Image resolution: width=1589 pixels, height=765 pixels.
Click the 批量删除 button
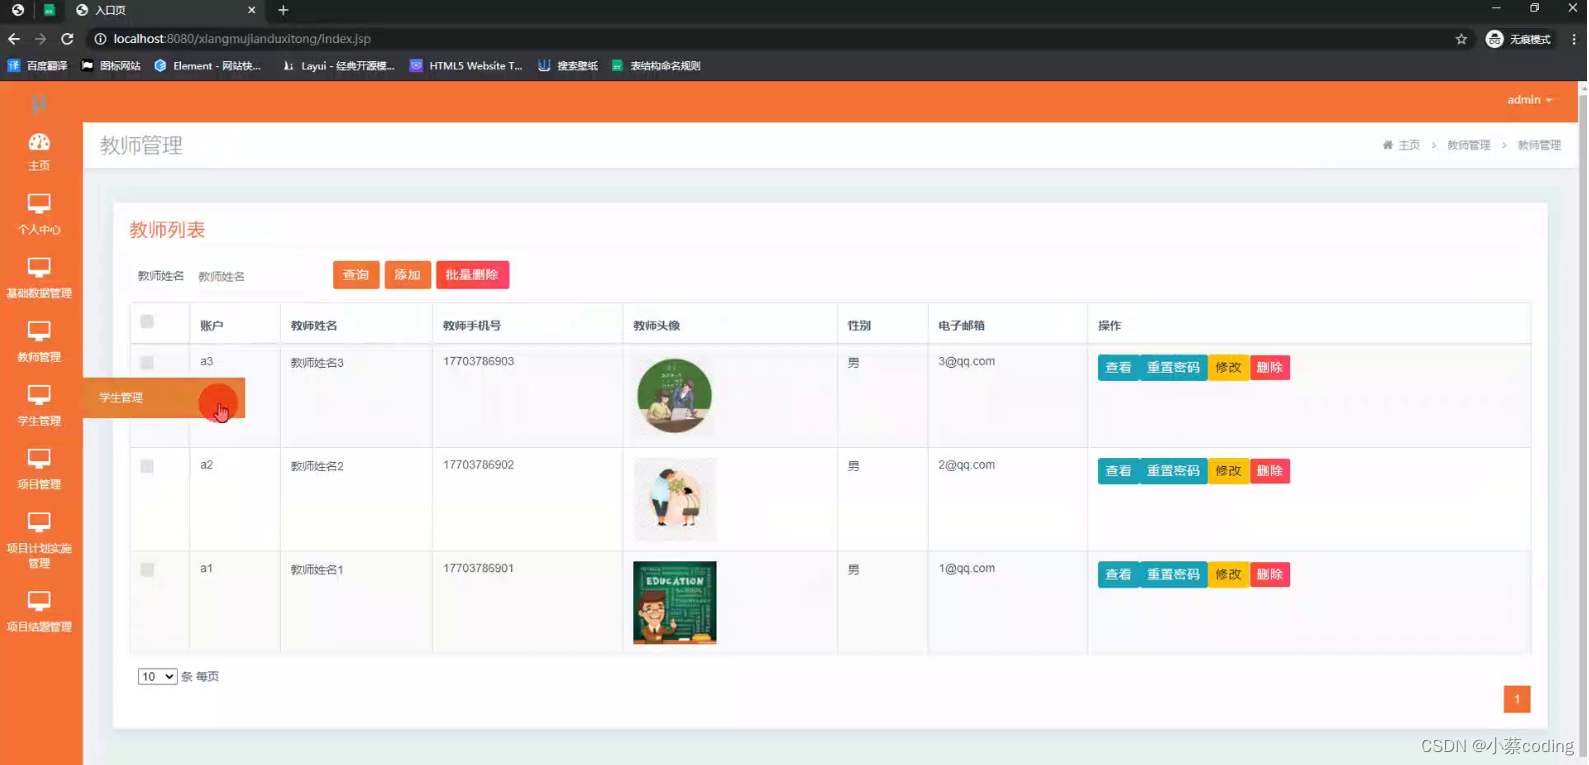[x=472, y=275]
